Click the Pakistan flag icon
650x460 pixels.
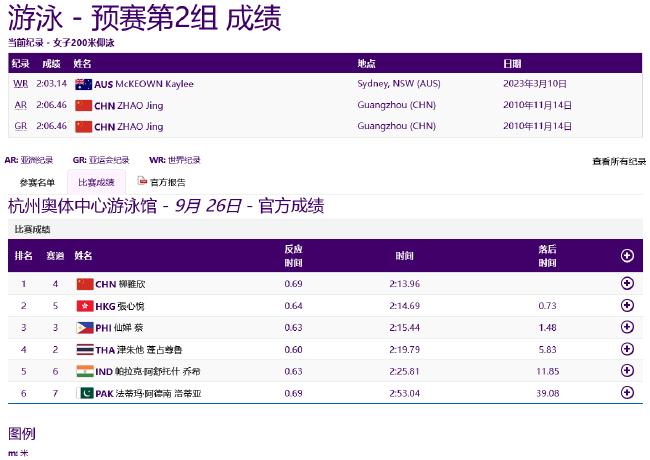click(x=85, y=393)
